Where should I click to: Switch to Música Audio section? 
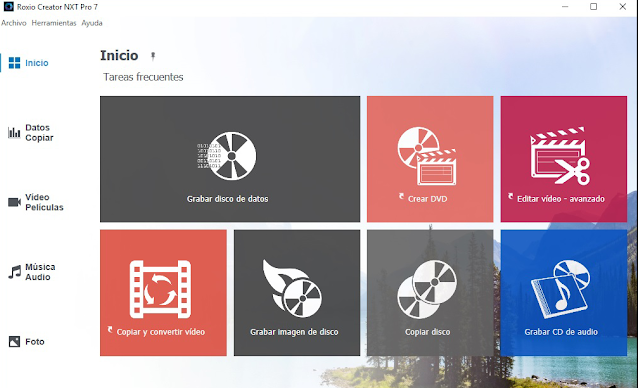40,272
